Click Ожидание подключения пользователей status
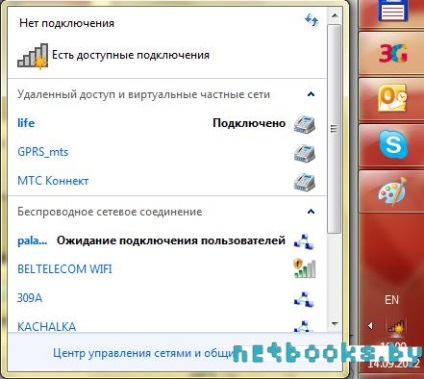This screenshot has width=424, height=379. pos(171,240)
